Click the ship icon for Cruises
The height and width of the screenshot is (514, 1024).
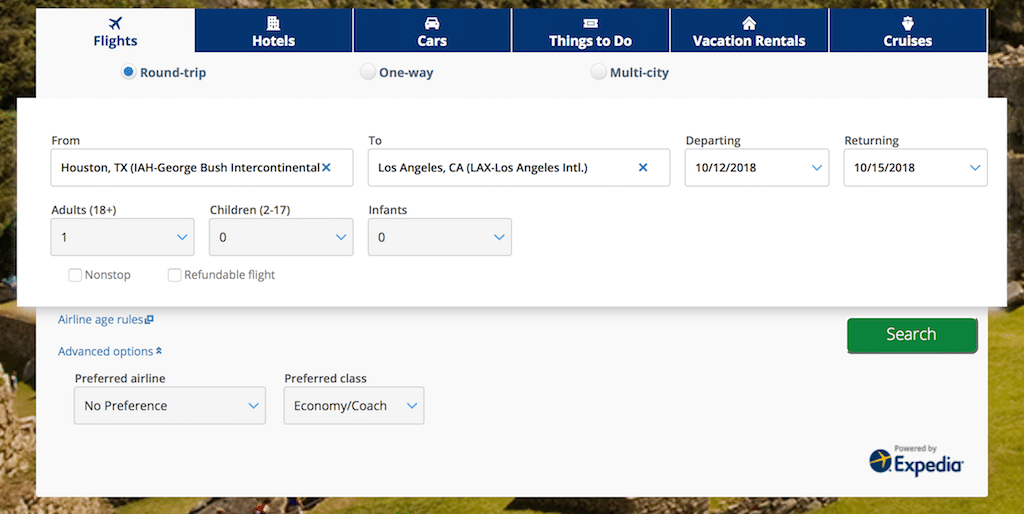[x=907, y=23]
